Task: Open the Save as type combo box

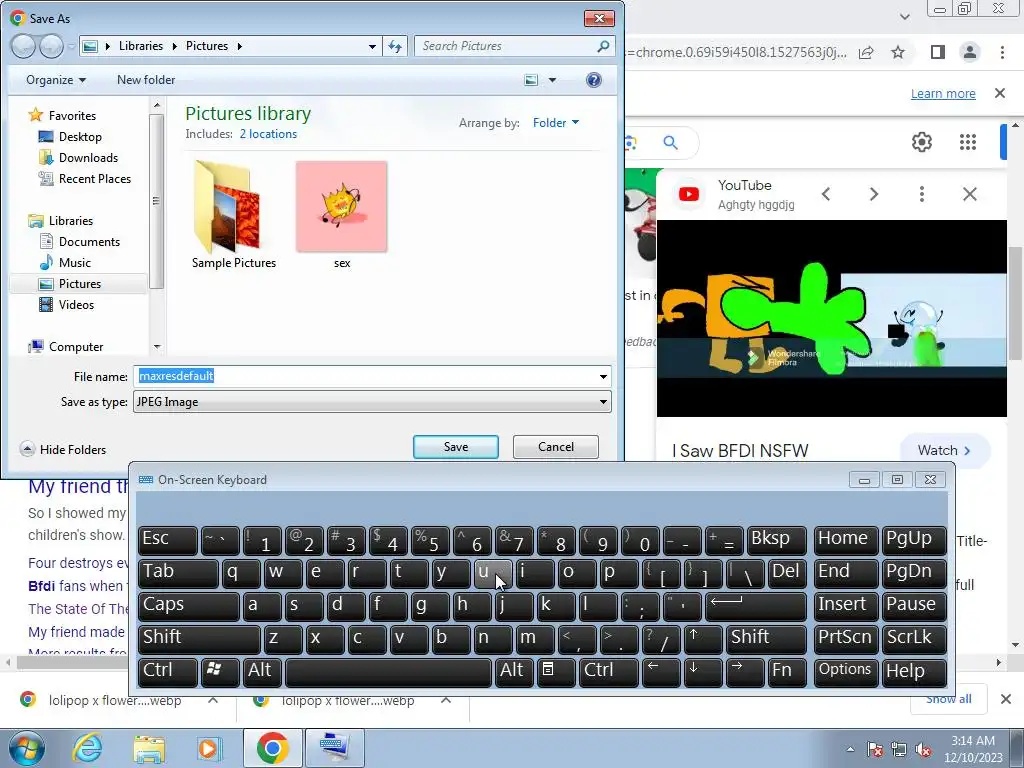Action: [372, 402]
